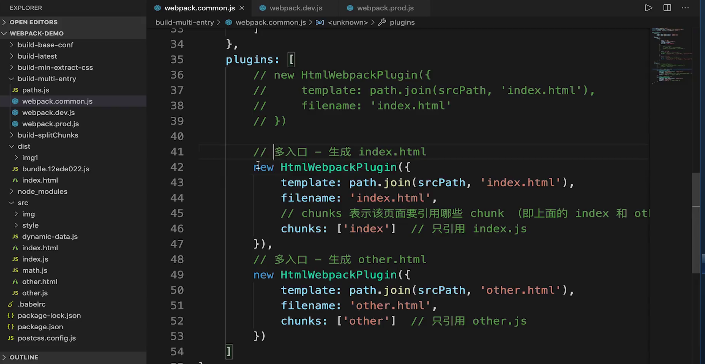This screenshot has height=364, width=705.
Task: Open bundle.12ede022.js in dist
Action: point(73,169)
